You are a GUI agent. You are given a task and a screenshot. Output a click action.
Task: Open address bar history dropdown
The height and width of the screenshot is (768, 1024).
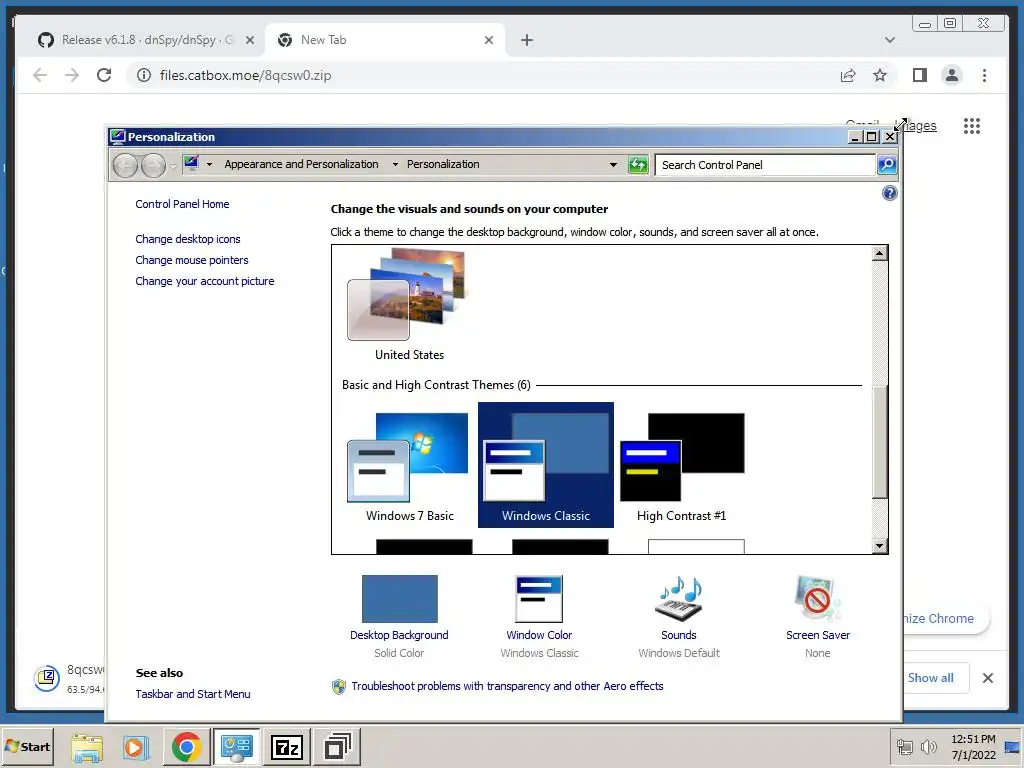613,165
